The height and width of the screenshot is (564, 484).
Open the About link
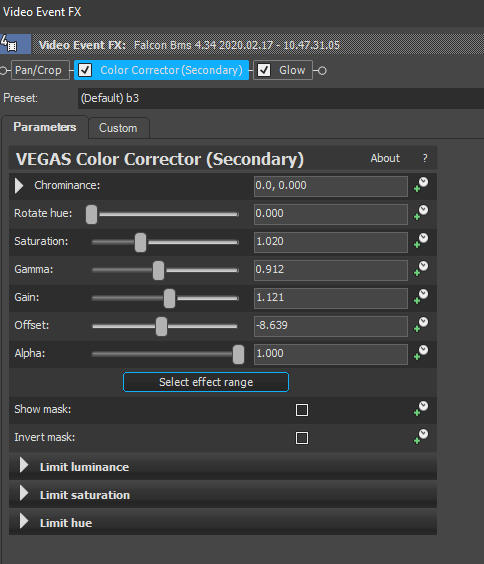tap(385, 158)
